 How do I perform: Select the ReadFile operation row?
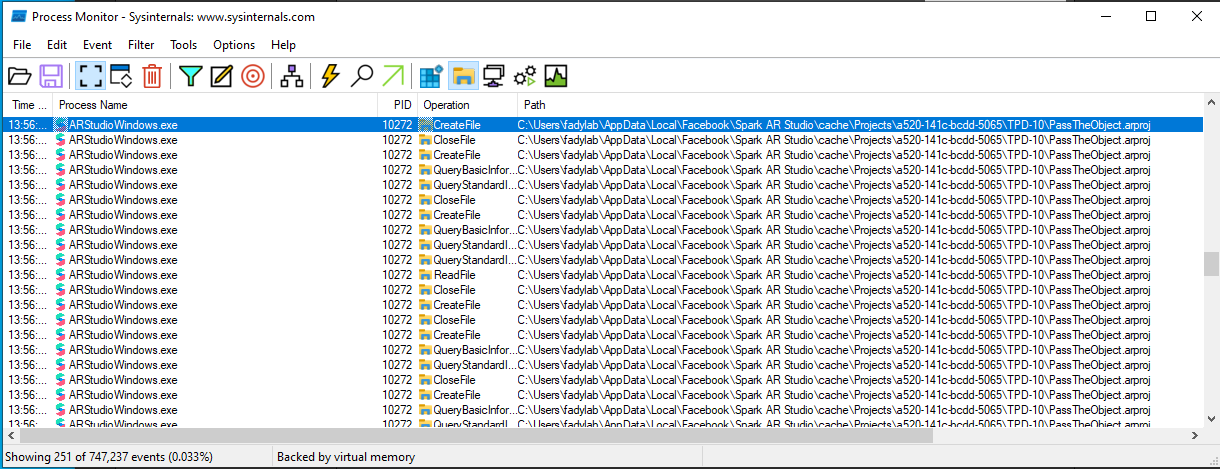pyautogui.click(x=602, y=275)
